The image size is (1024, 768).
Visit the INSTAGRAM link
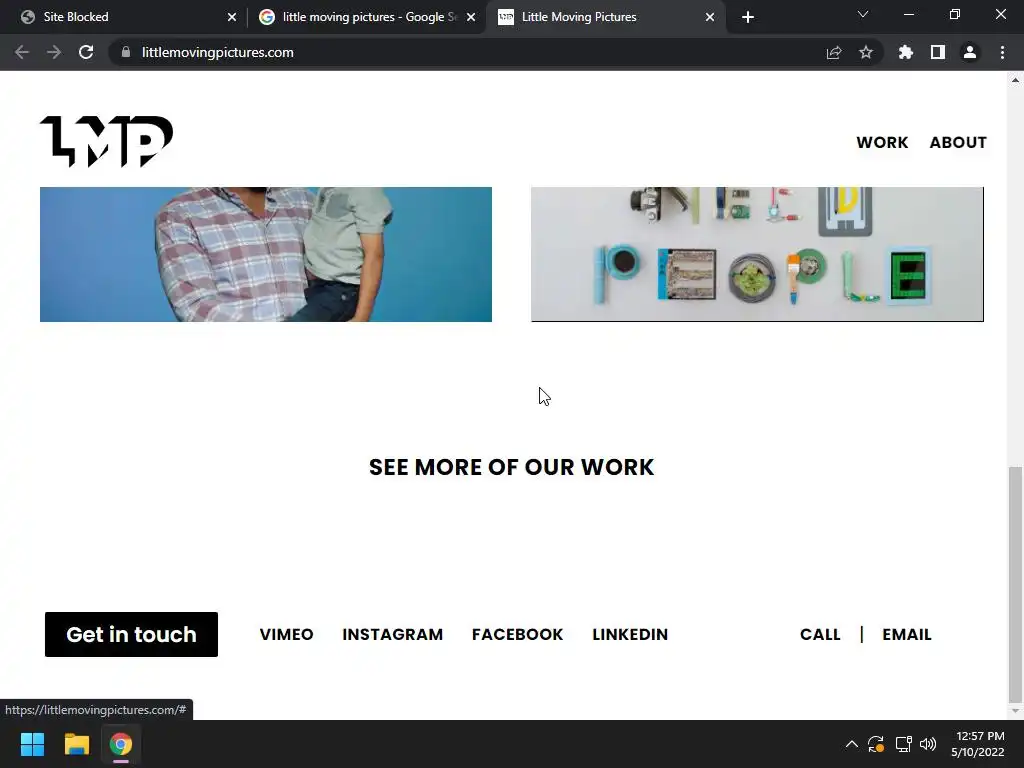coord(392,634)
